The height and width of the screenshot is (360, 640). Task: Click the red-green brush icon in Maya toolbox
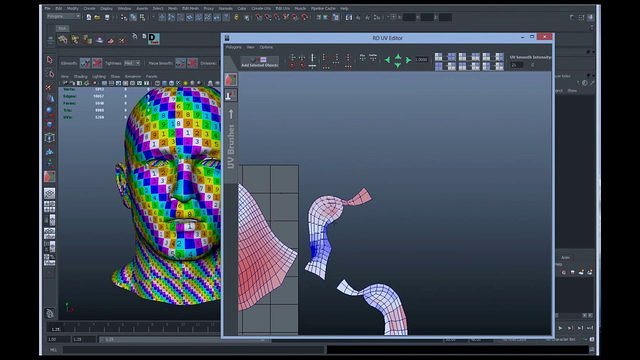[49, 177]
